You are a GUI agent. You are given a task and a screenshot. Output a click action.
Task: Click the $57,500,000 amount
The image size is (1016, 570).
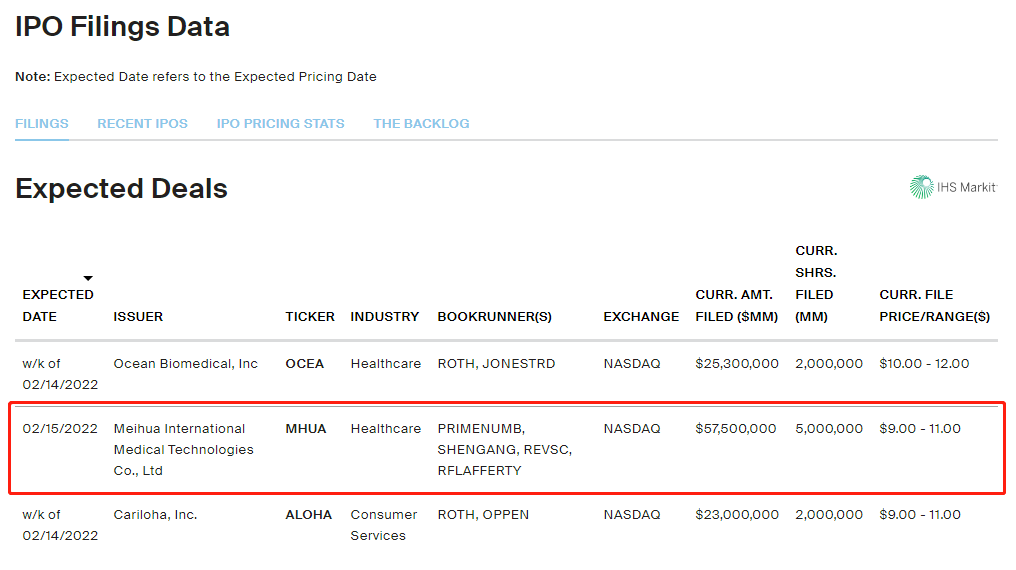click(735, 429)
